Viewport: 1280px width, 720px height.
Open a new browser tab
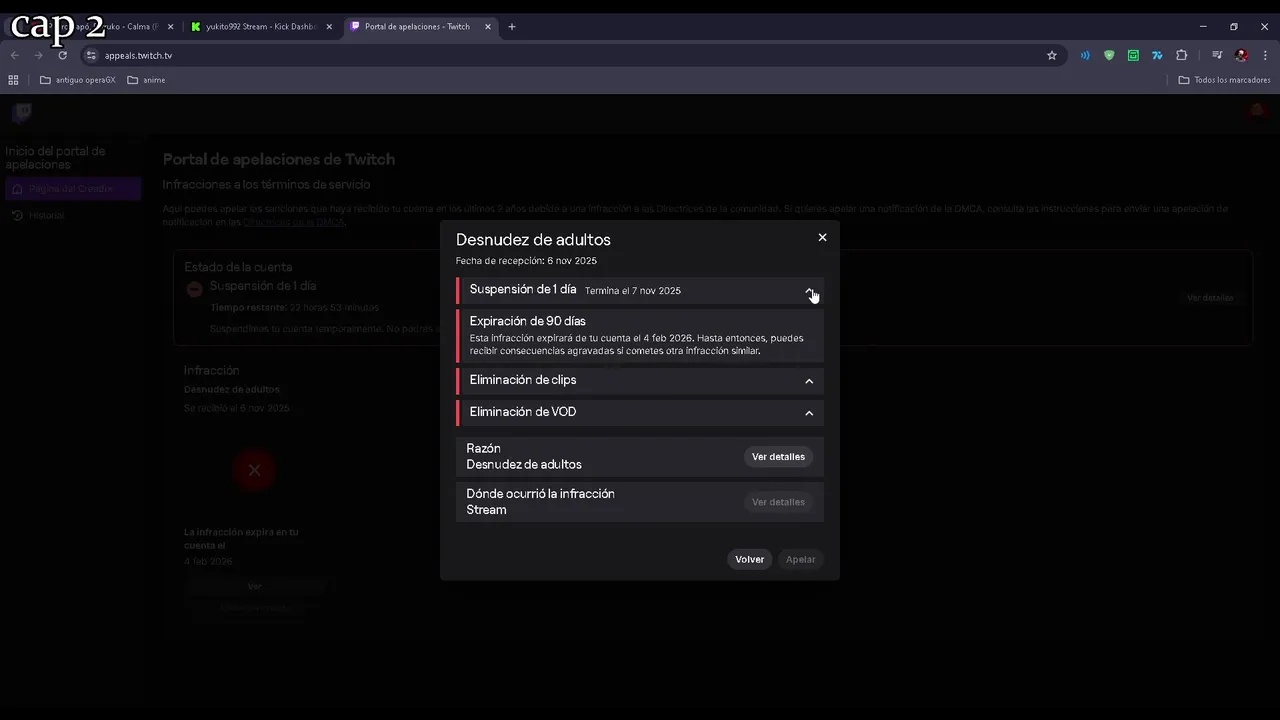click(512, 27)
